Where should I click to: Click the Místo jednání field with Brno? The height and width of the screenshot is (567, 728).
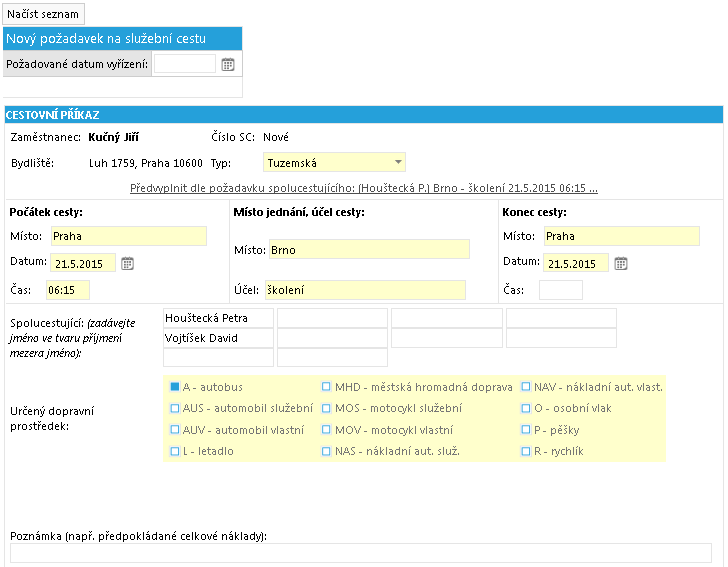pyautogui.click(x=369, y=249)
